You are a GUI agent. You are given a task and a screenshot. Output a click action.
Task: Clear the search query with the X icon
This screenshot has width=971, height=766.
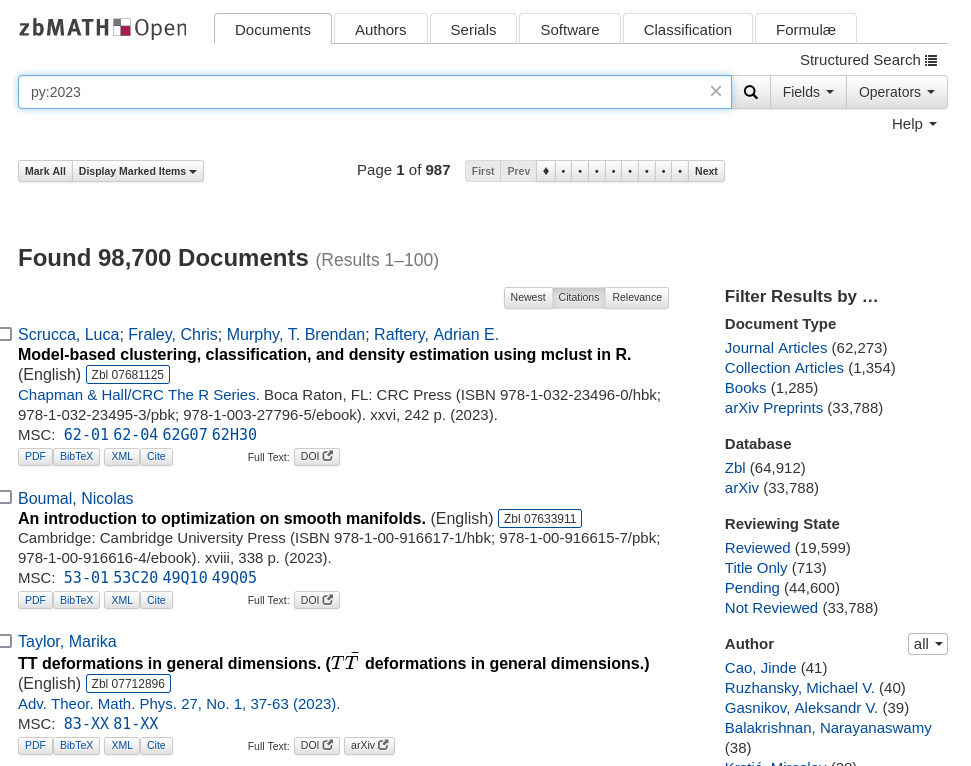716,91
